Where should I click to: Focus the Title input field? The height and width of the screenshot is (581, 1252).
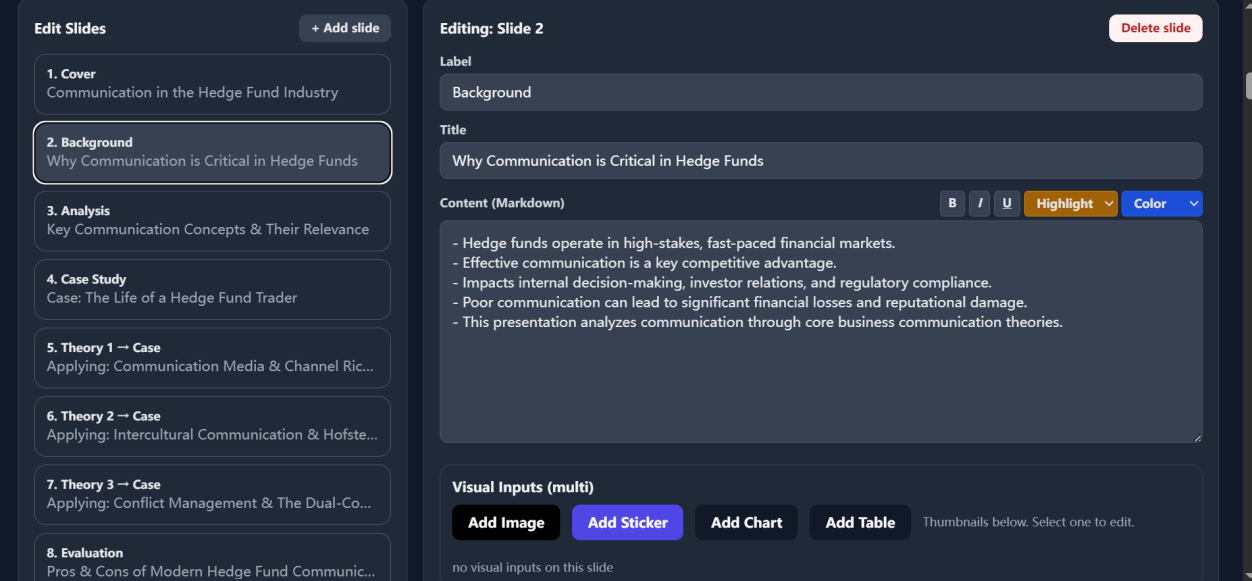pyautogui.click(x=821, y=161)
